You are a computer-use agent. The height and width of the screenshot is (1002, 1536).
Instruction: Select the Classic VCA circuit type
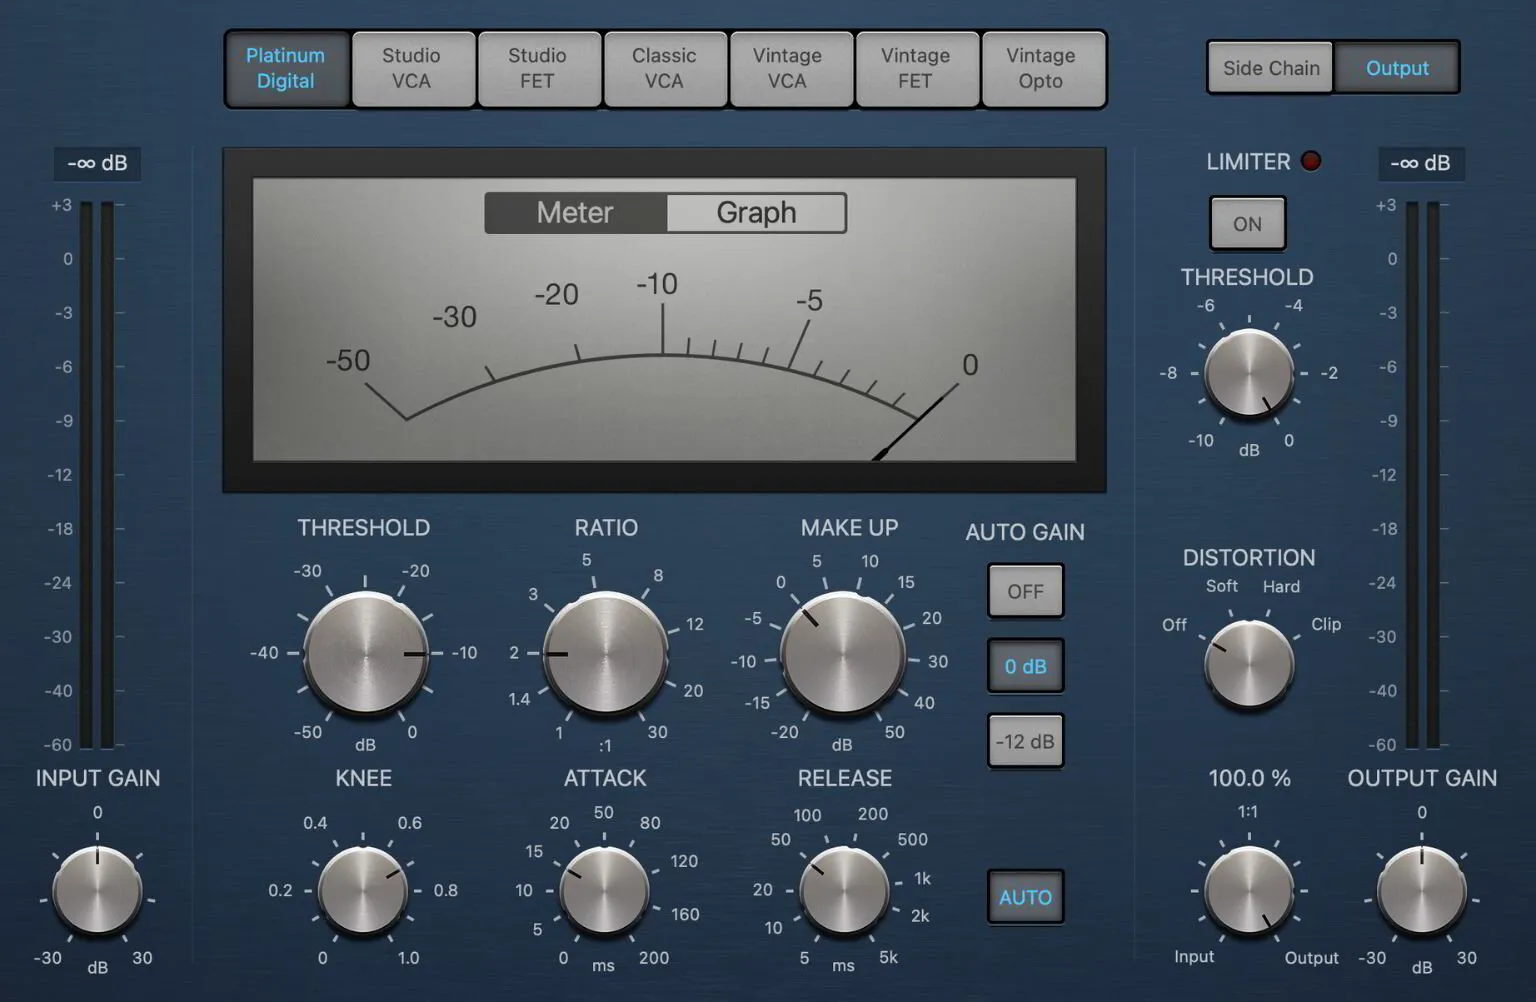click(x=665, y=69)
